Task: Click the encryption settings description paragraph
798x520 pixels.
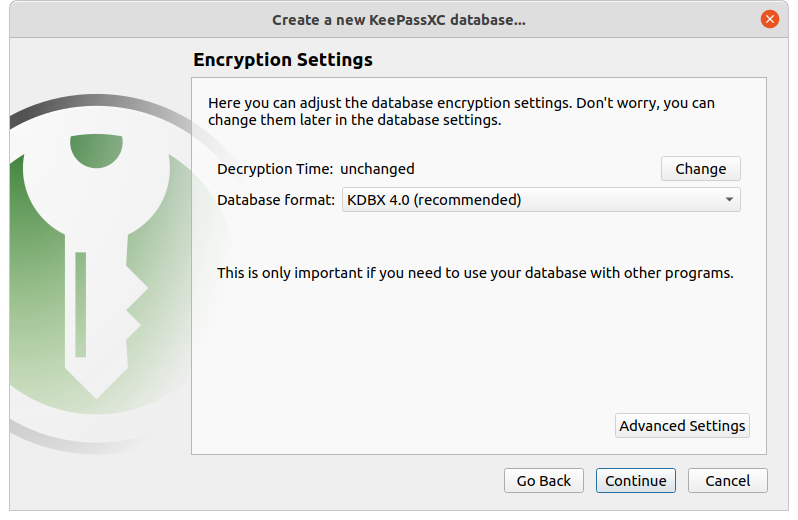Action: [x=461, y=111]
